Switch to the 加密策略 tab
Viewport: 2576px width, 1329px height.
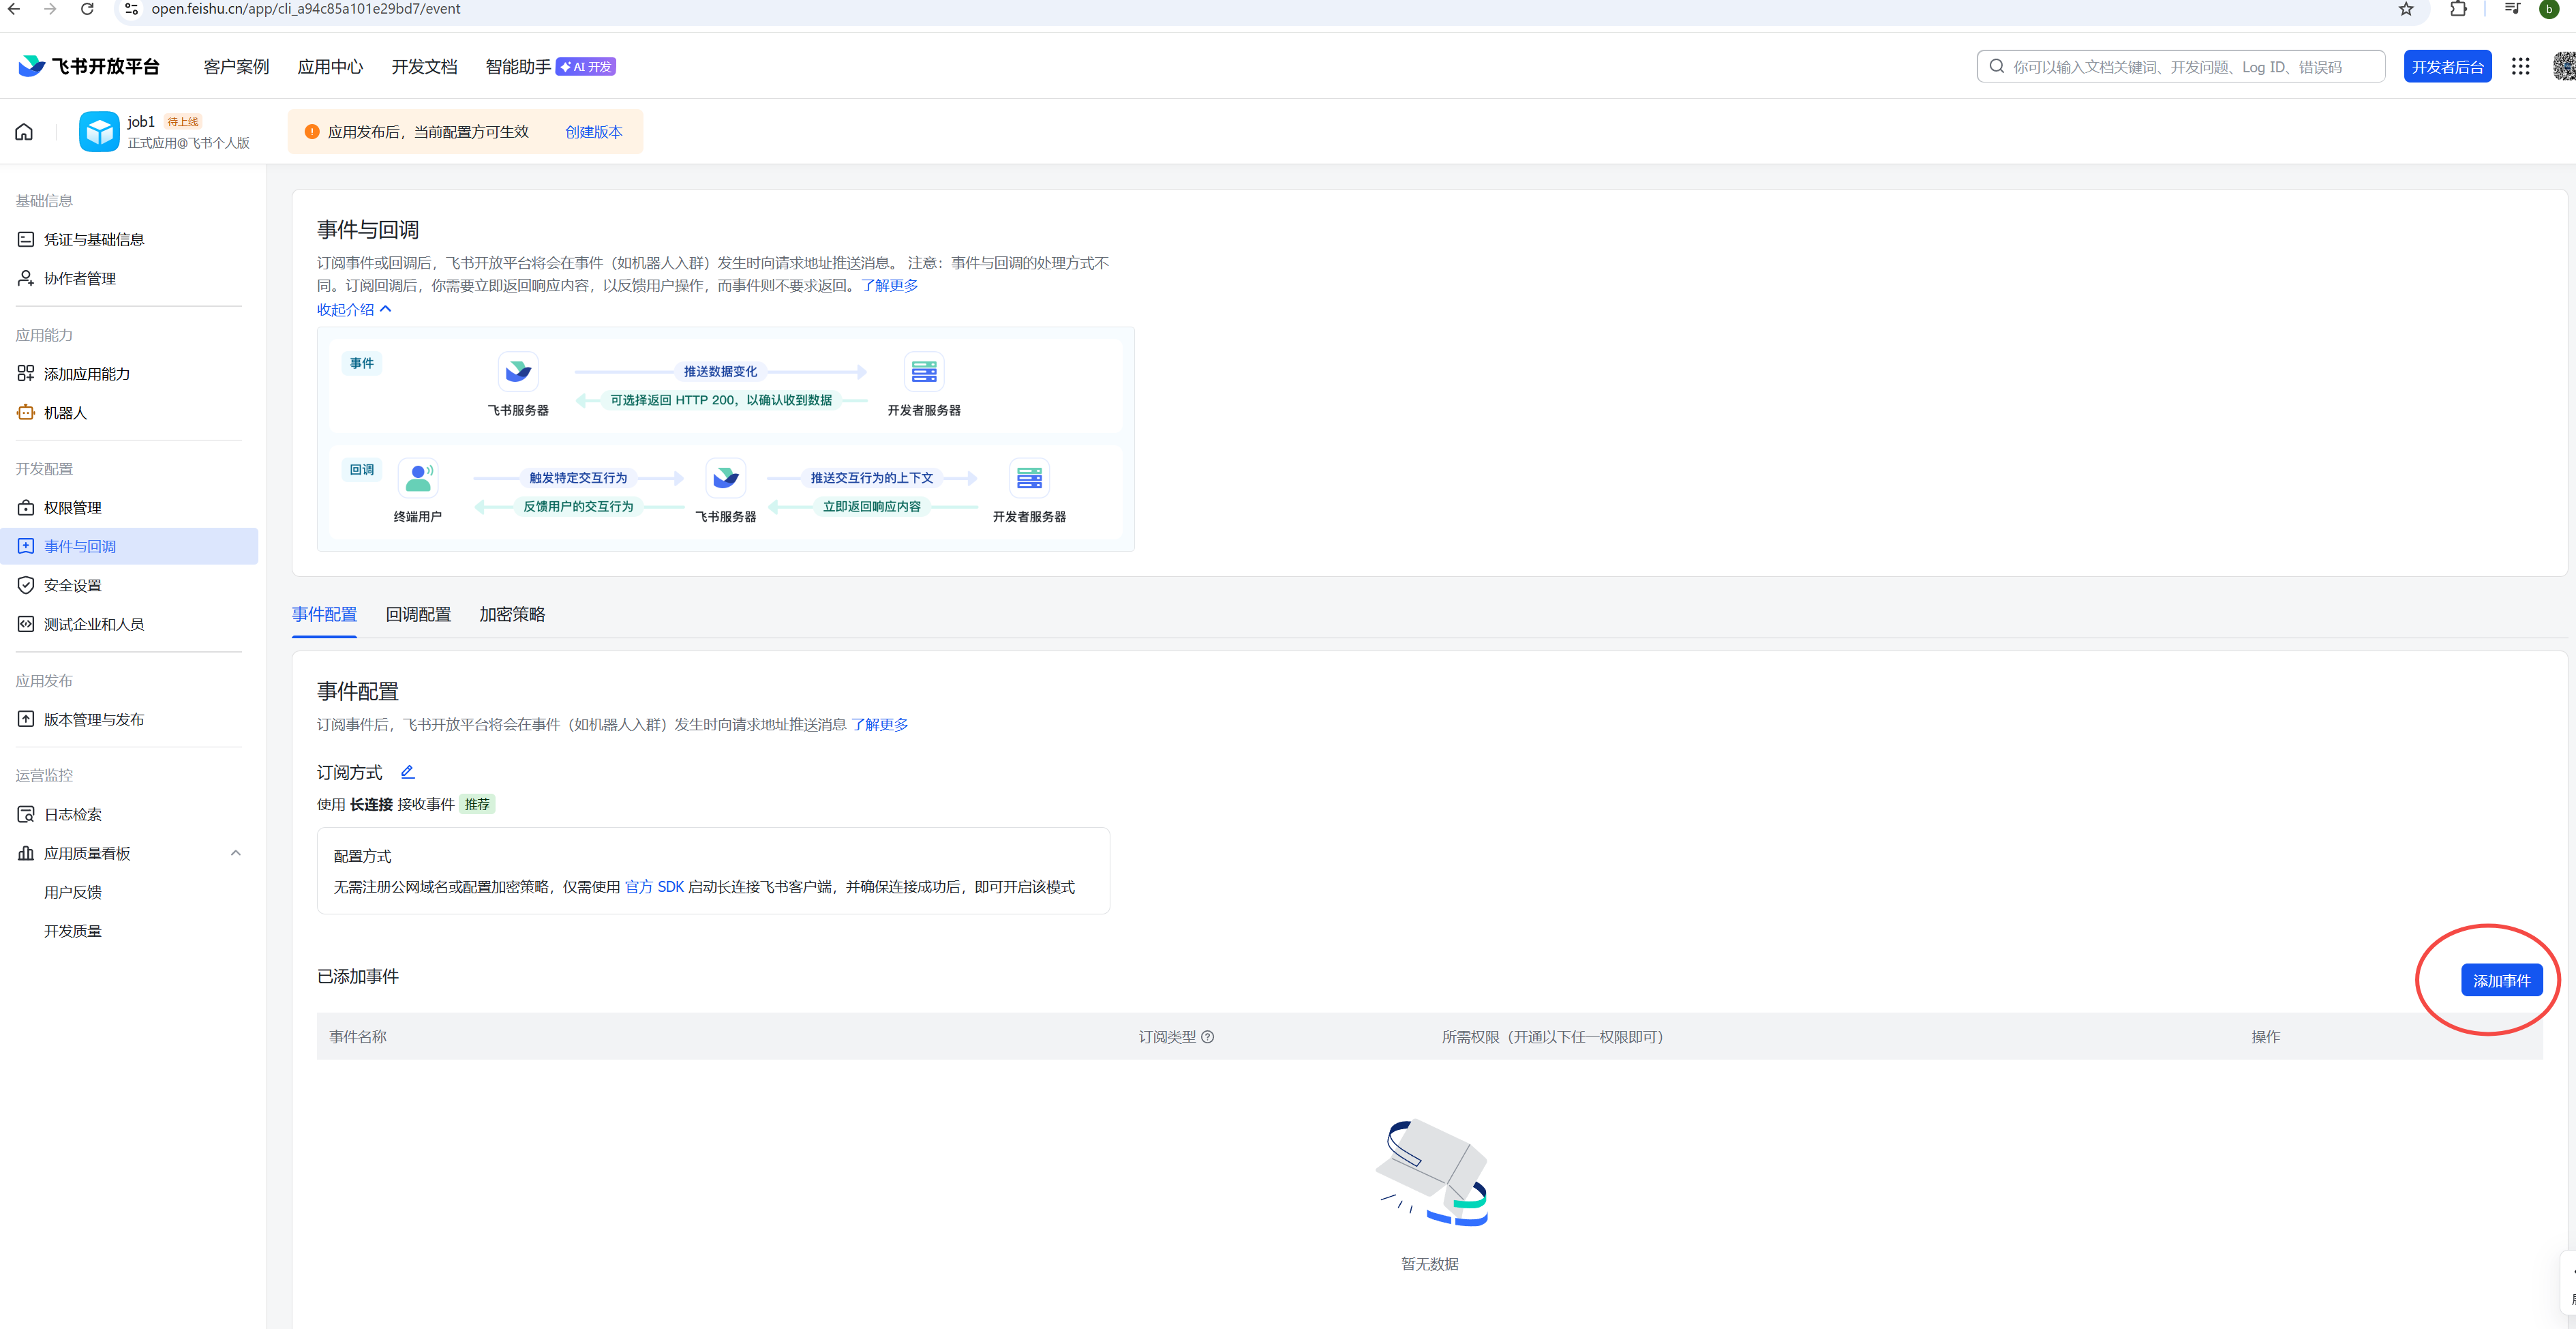pyautogui.click(x=512, y=614)
